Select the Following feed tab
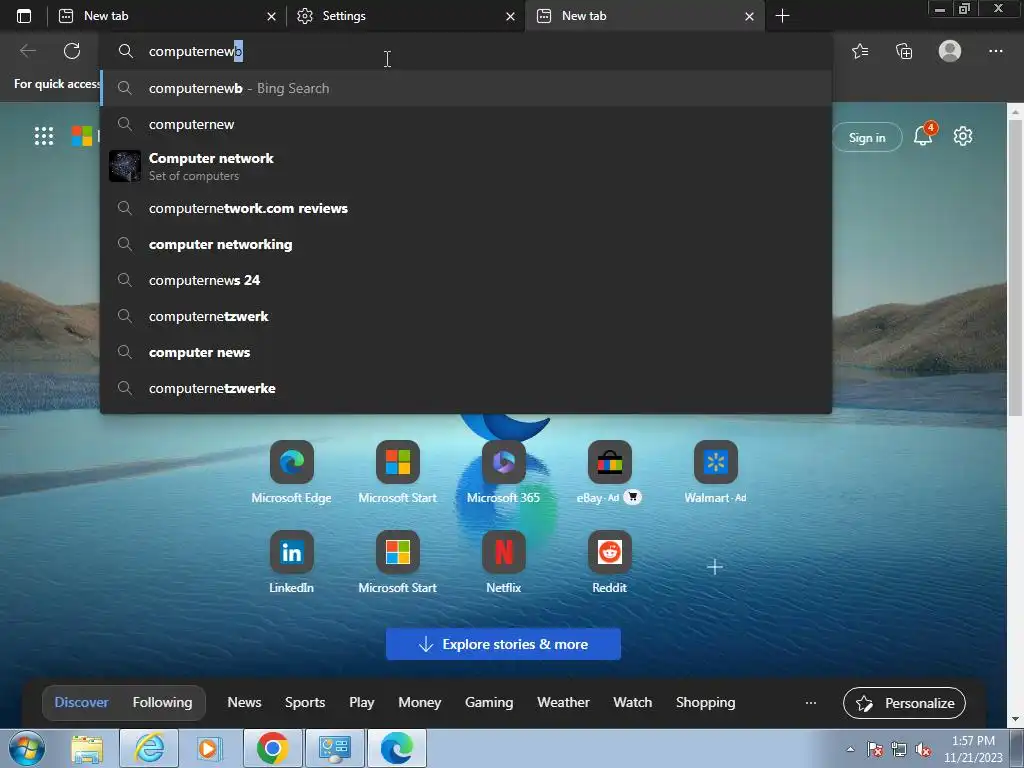The height and width of the screenshot is (768, 1024). tap(163, 703)
